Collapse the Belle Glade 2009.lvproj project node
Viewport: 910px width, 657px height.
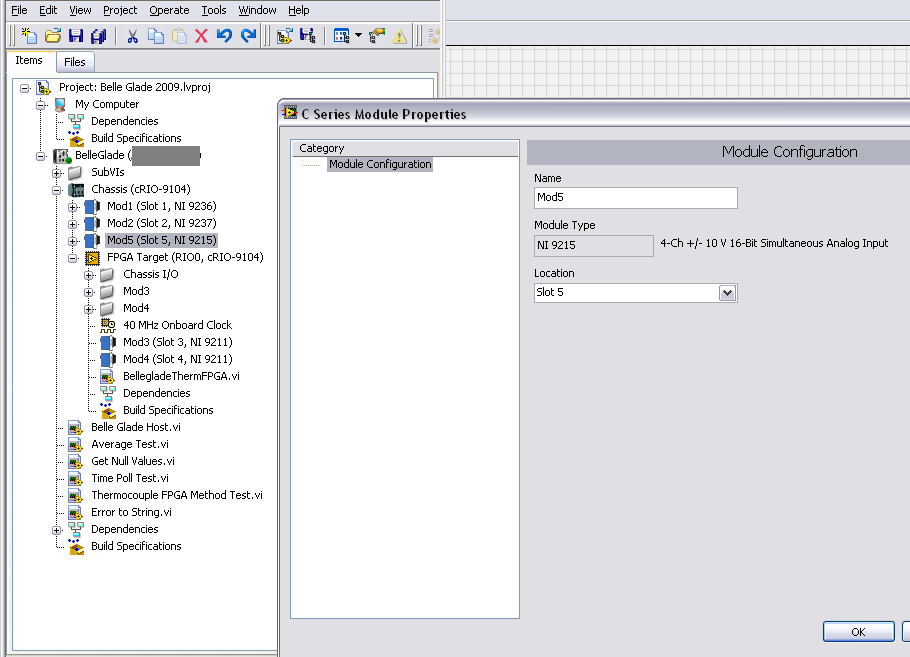tap(24, 88)
